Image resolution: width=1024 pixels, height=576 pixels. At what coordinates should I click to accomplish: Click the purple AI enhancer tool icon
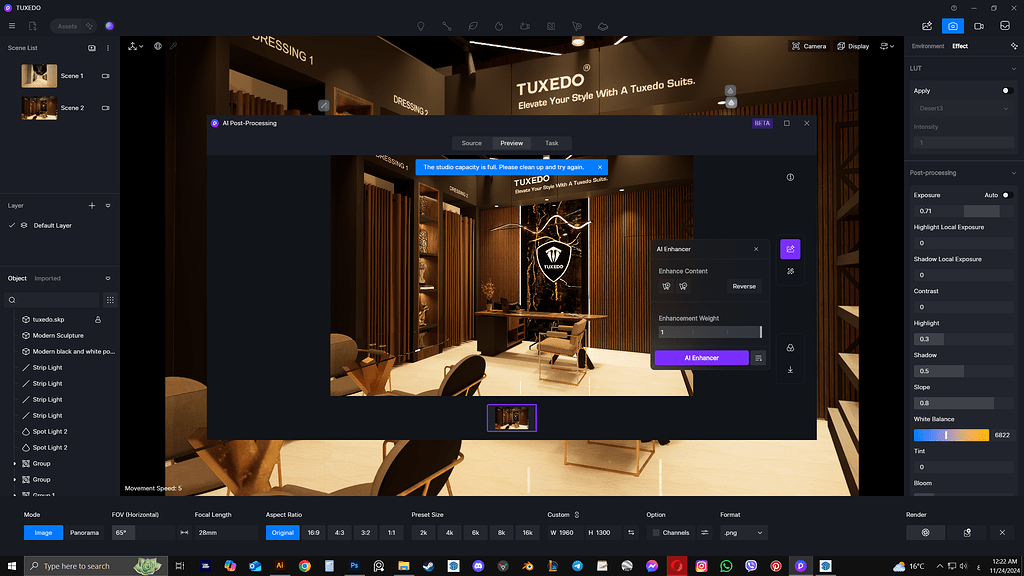pos(790,249)
